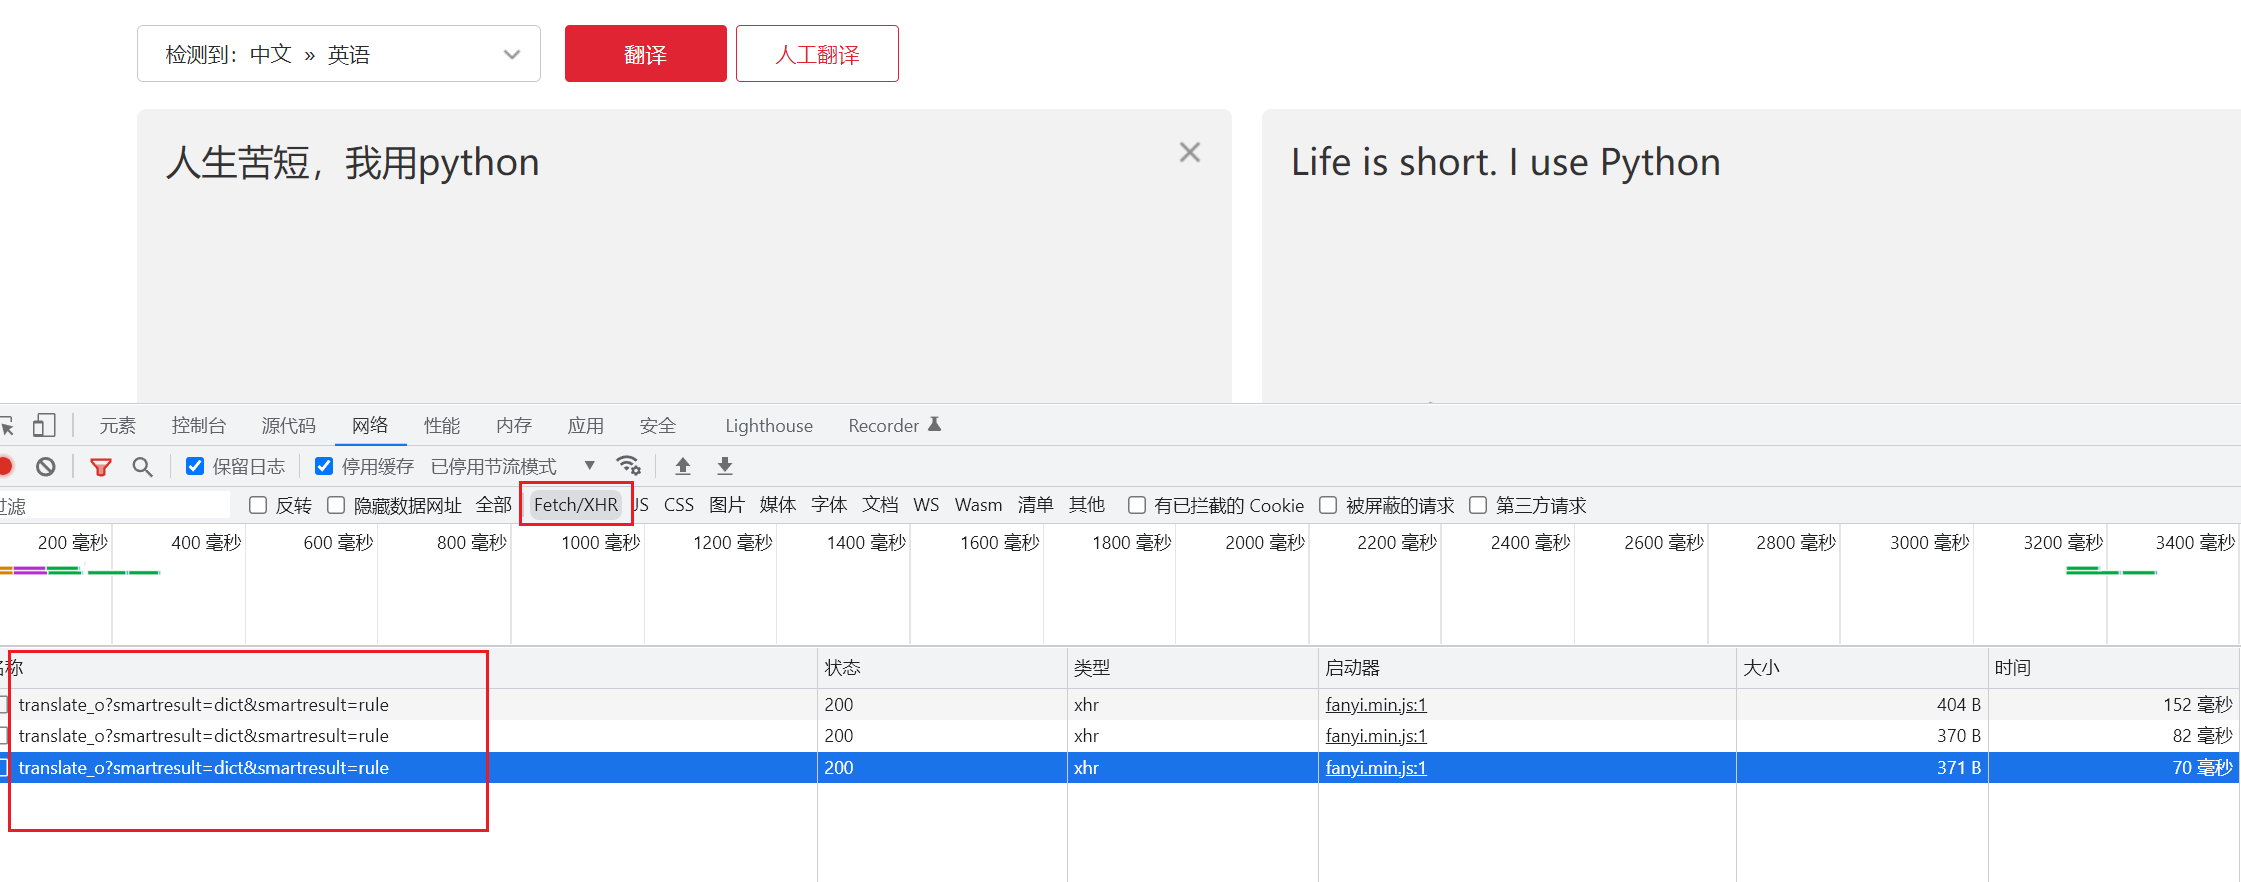
Task: Switch to 内存 memory tab
Action: (x=514, y=426)
